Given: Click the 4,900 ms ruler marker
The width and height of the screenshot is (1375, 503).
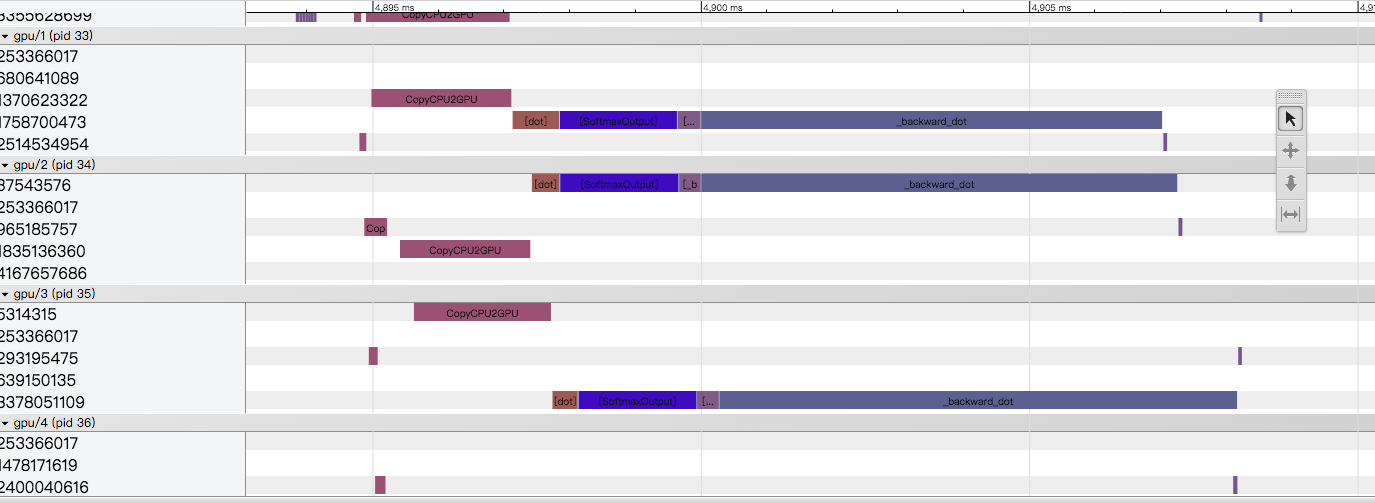Looking at the screenshot, I should point(723,7).
